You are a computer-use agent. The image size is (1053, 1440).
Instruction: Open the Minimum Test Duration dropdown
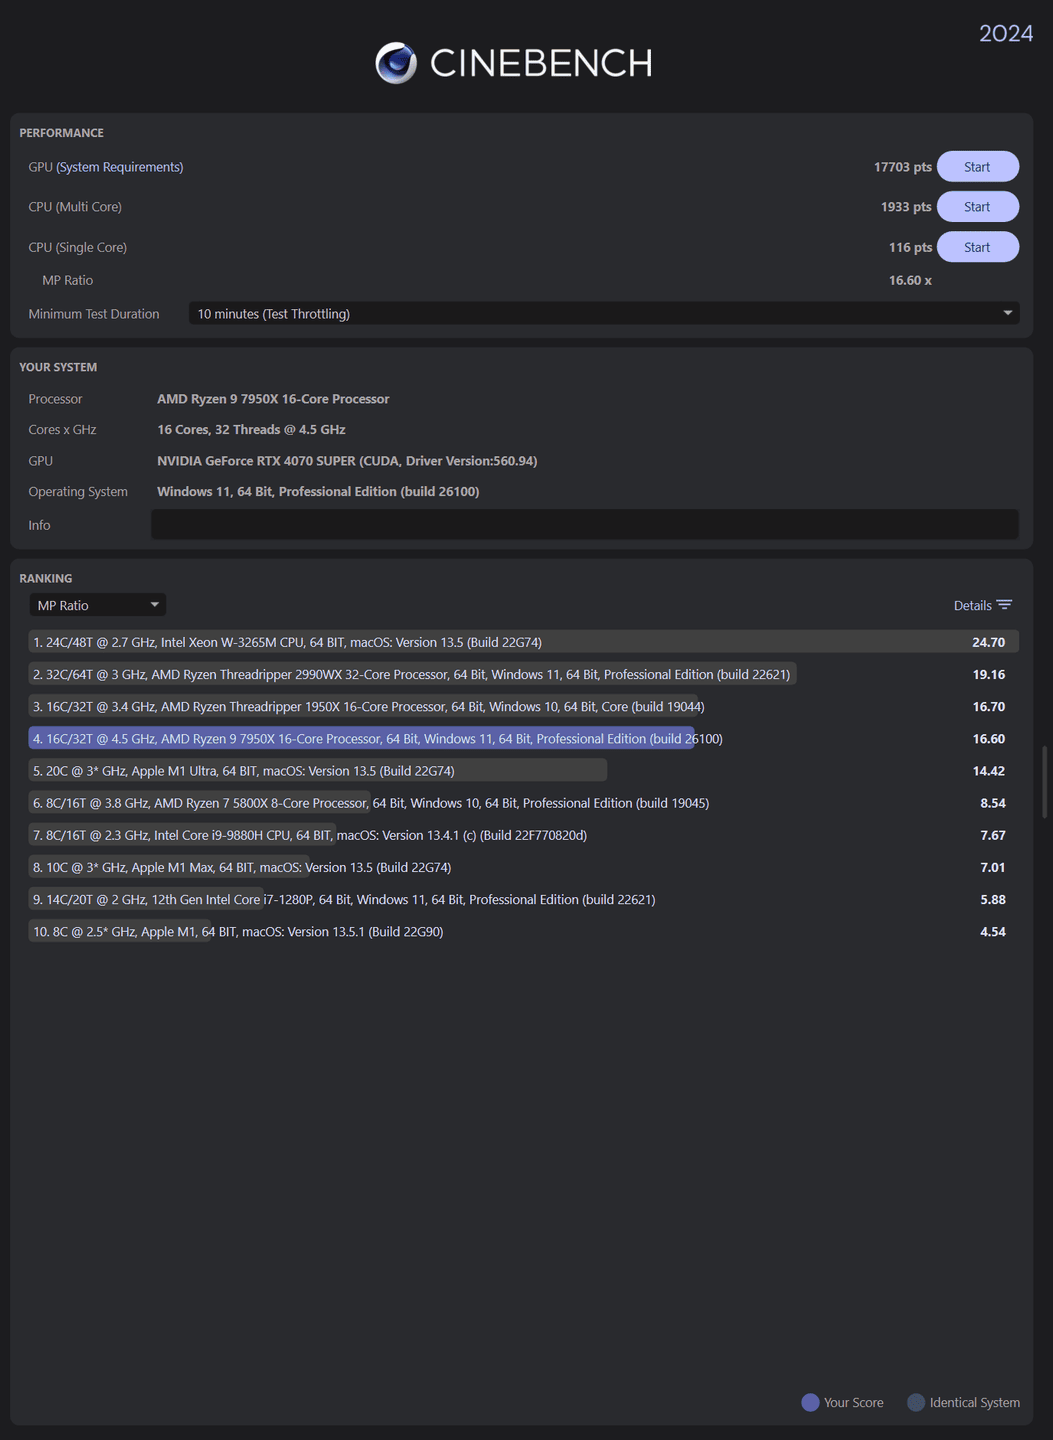click(604, 314)
